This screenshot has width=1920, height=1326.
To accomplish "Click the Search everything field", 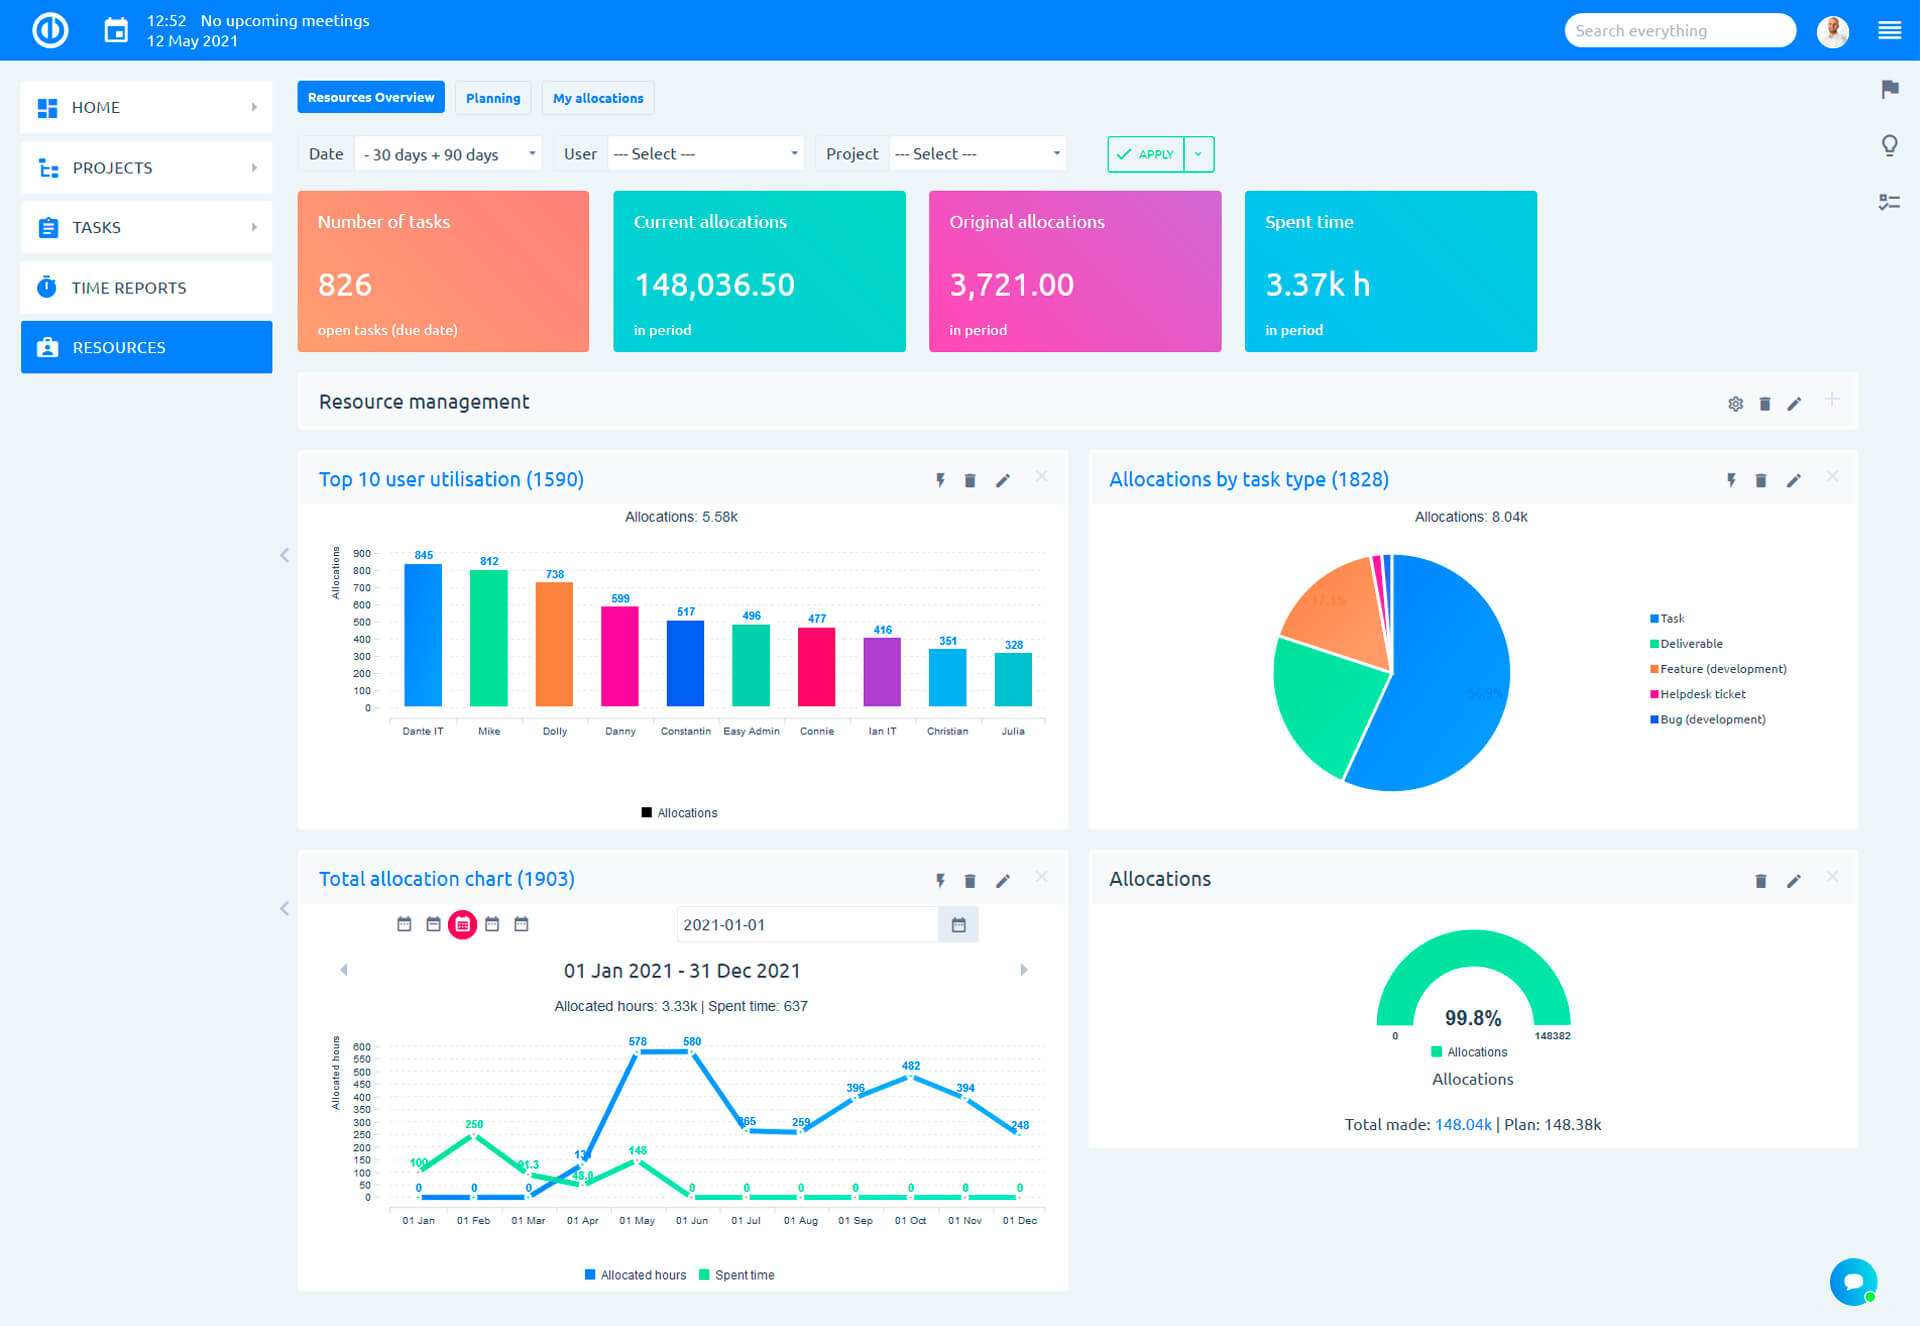I will 1679,31.
